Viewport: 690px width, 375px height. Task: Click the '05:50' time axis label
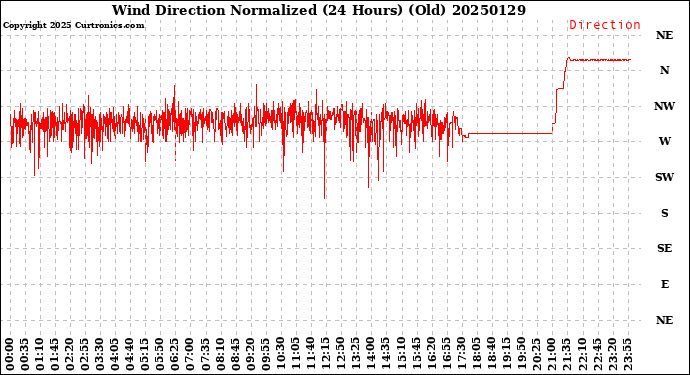(161, 355)
